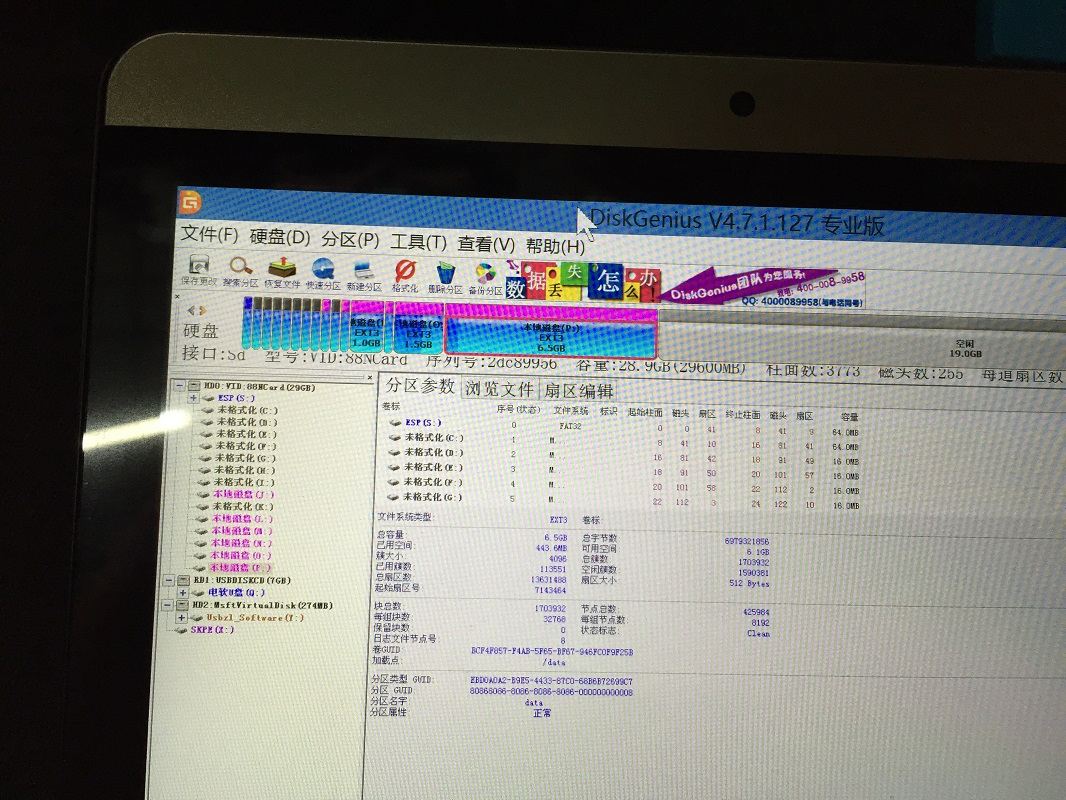Screen dimensions: 1066x800
Task: Click the 删除分区 (delete partition) trash icon
Action: click(445, 278)
